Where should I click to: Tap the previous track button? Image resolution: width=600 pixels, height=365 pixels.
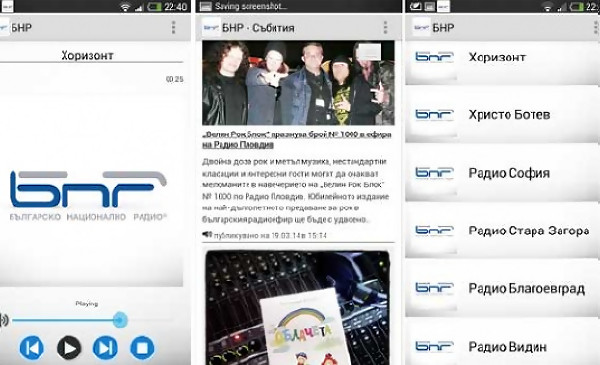pos(31,348)
